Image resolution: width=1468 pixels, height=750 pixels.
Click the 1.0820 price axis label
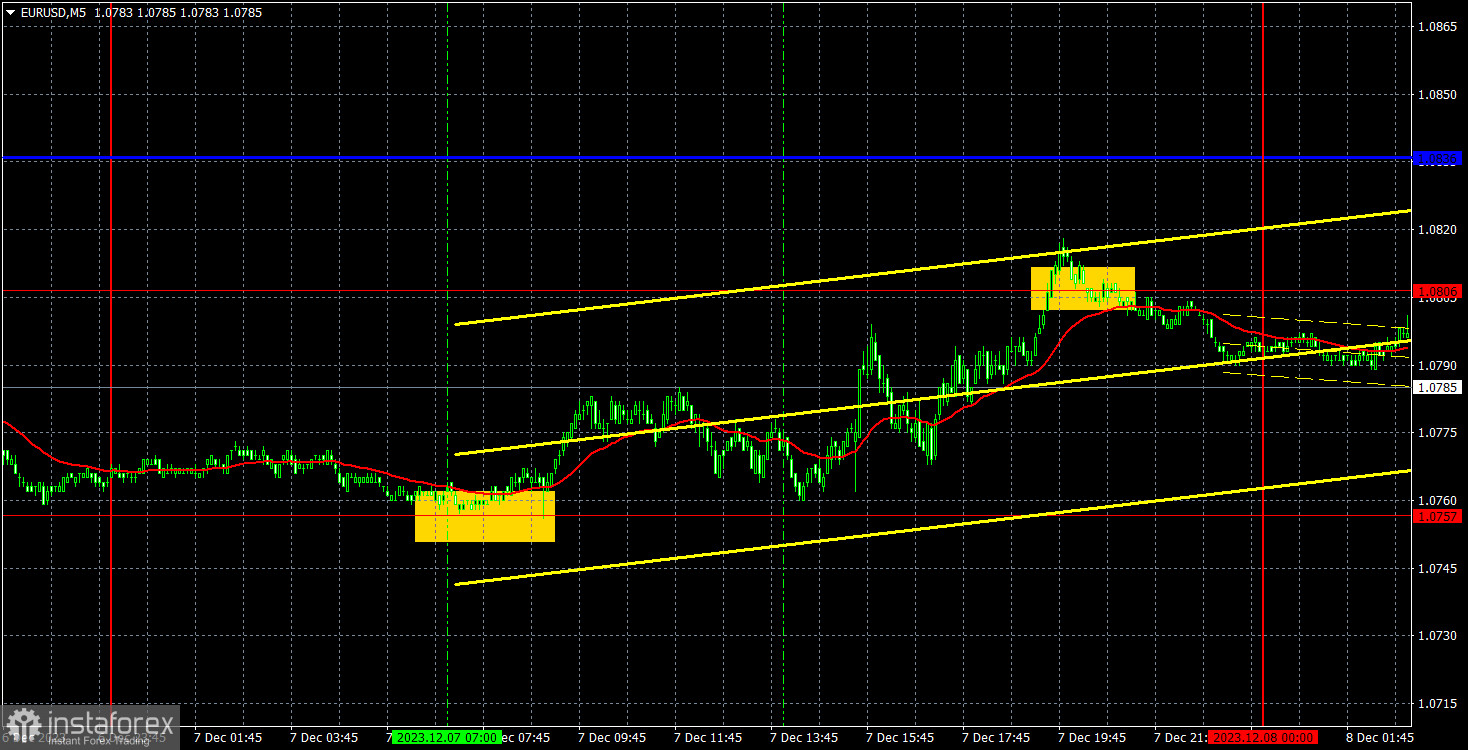(x=1436, y=229)
